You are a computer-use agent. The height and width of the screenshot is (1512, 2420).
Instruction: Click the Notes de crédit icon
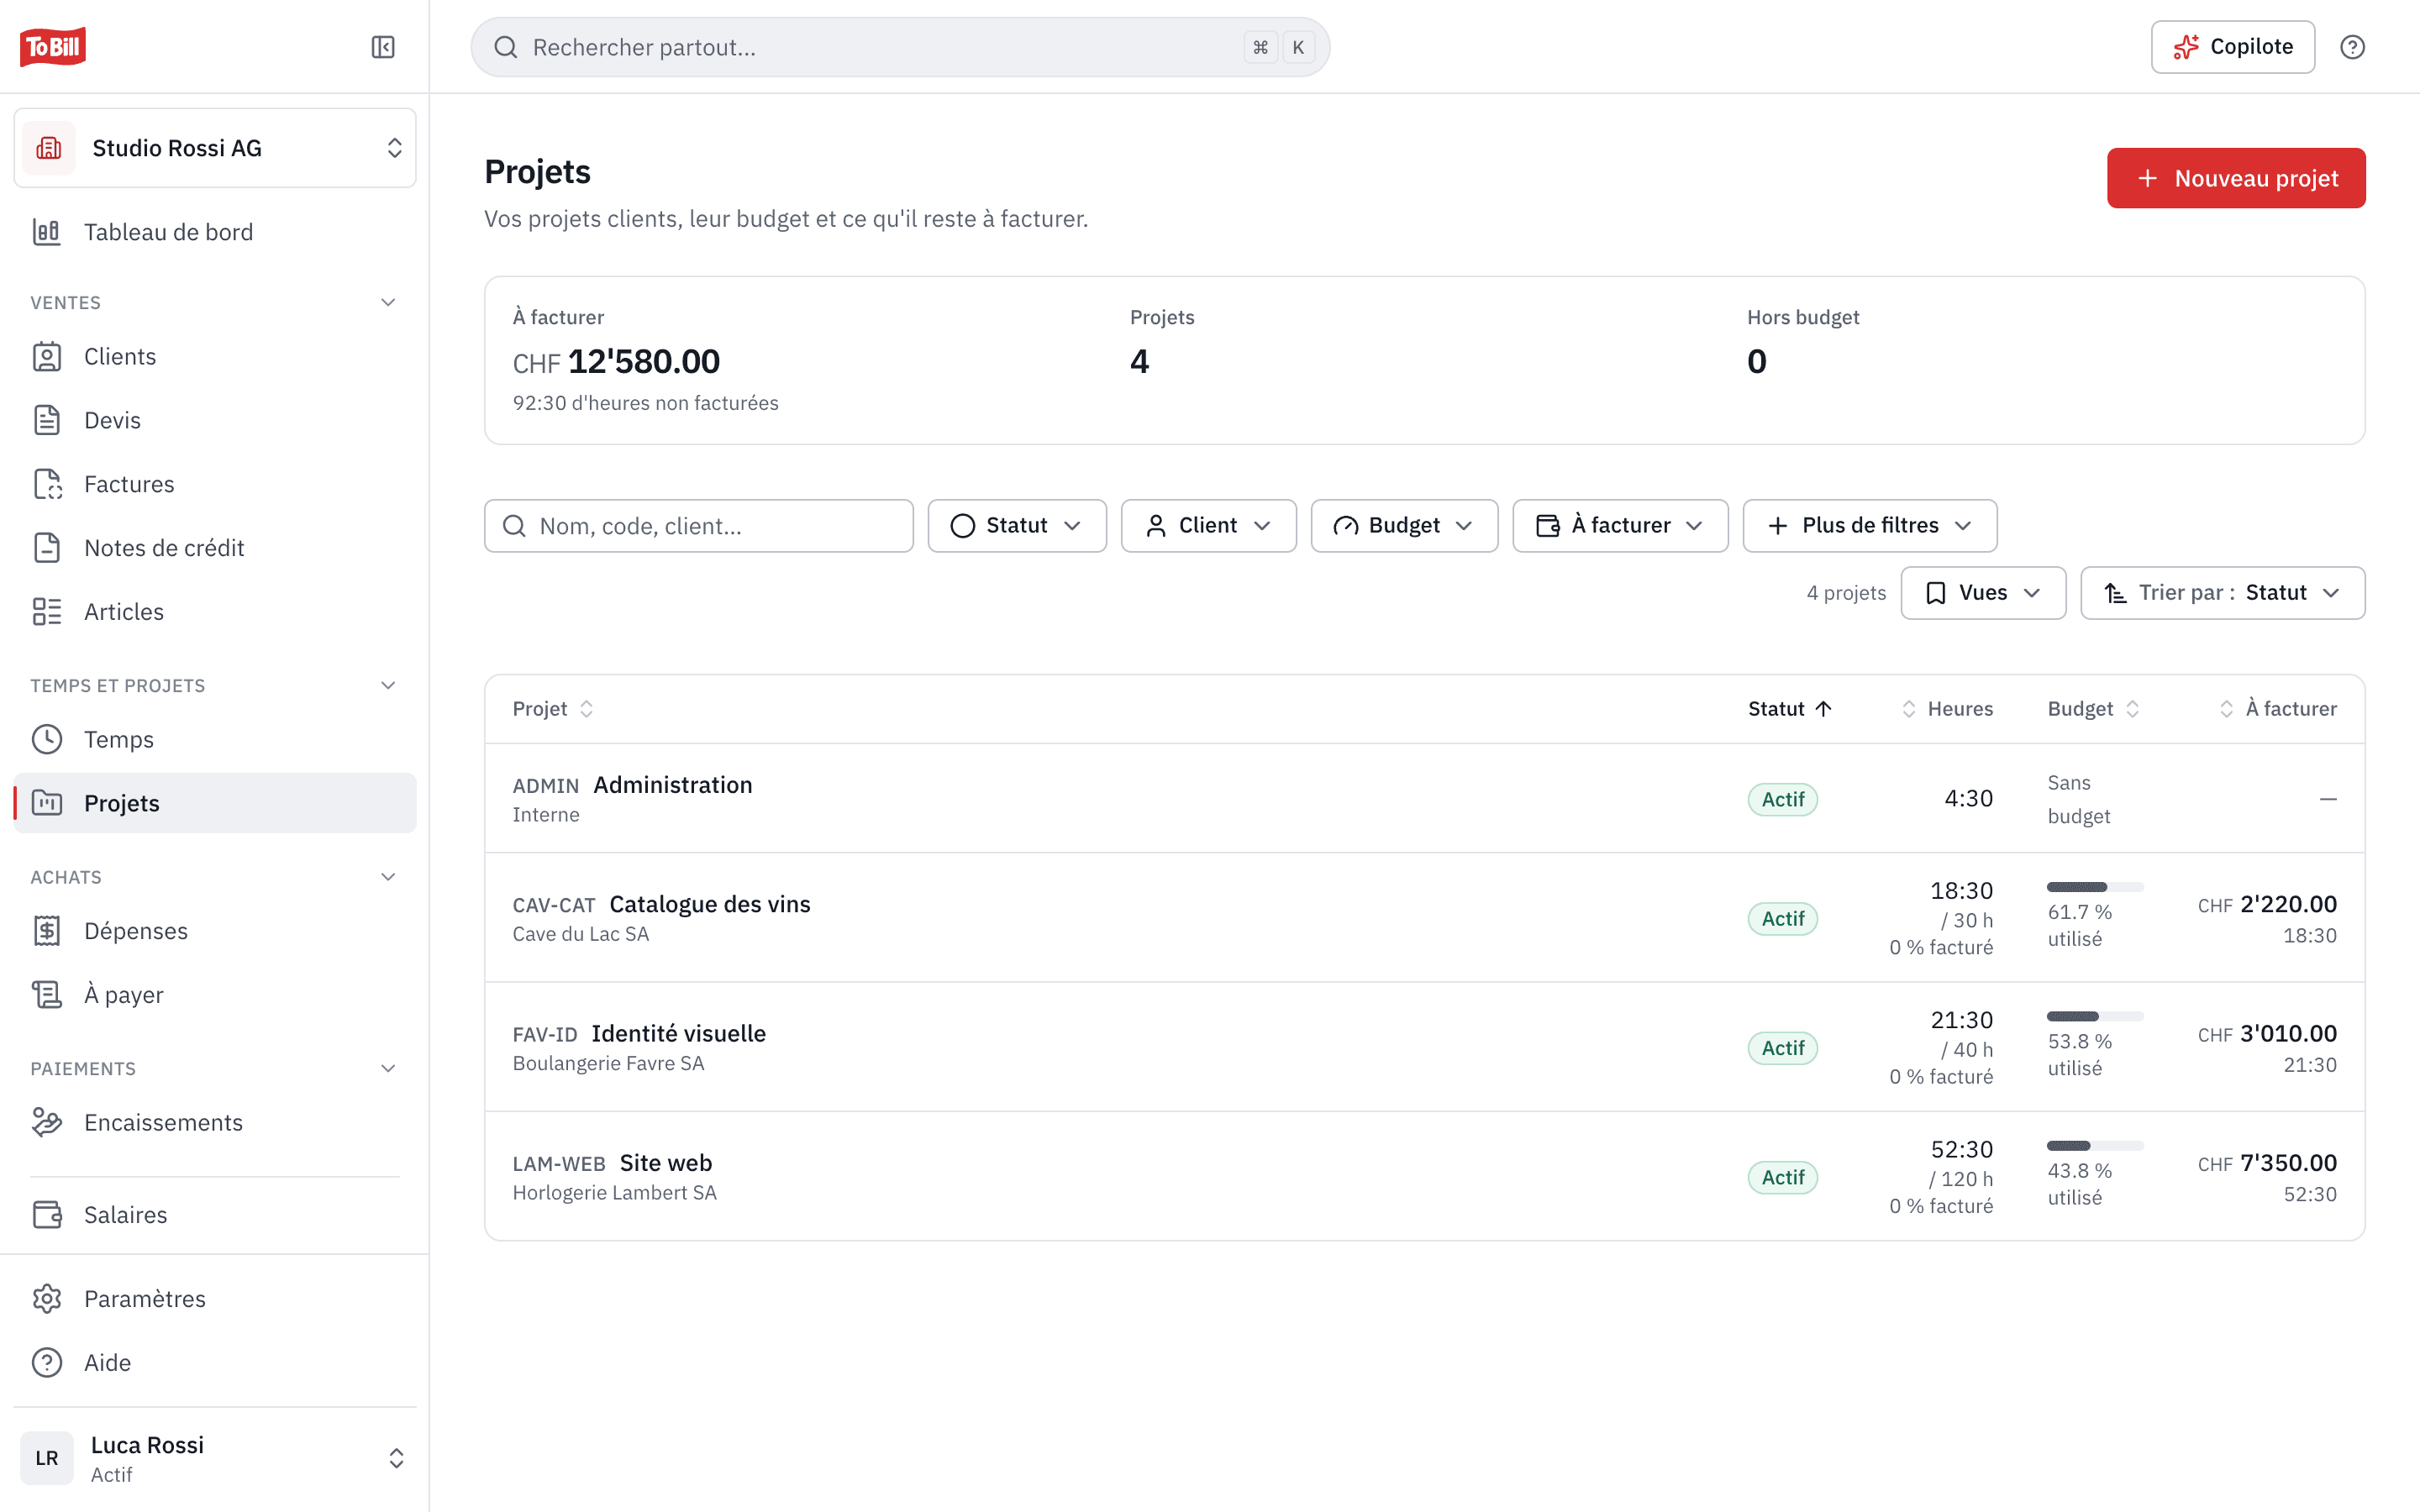[x=47, y=548]
